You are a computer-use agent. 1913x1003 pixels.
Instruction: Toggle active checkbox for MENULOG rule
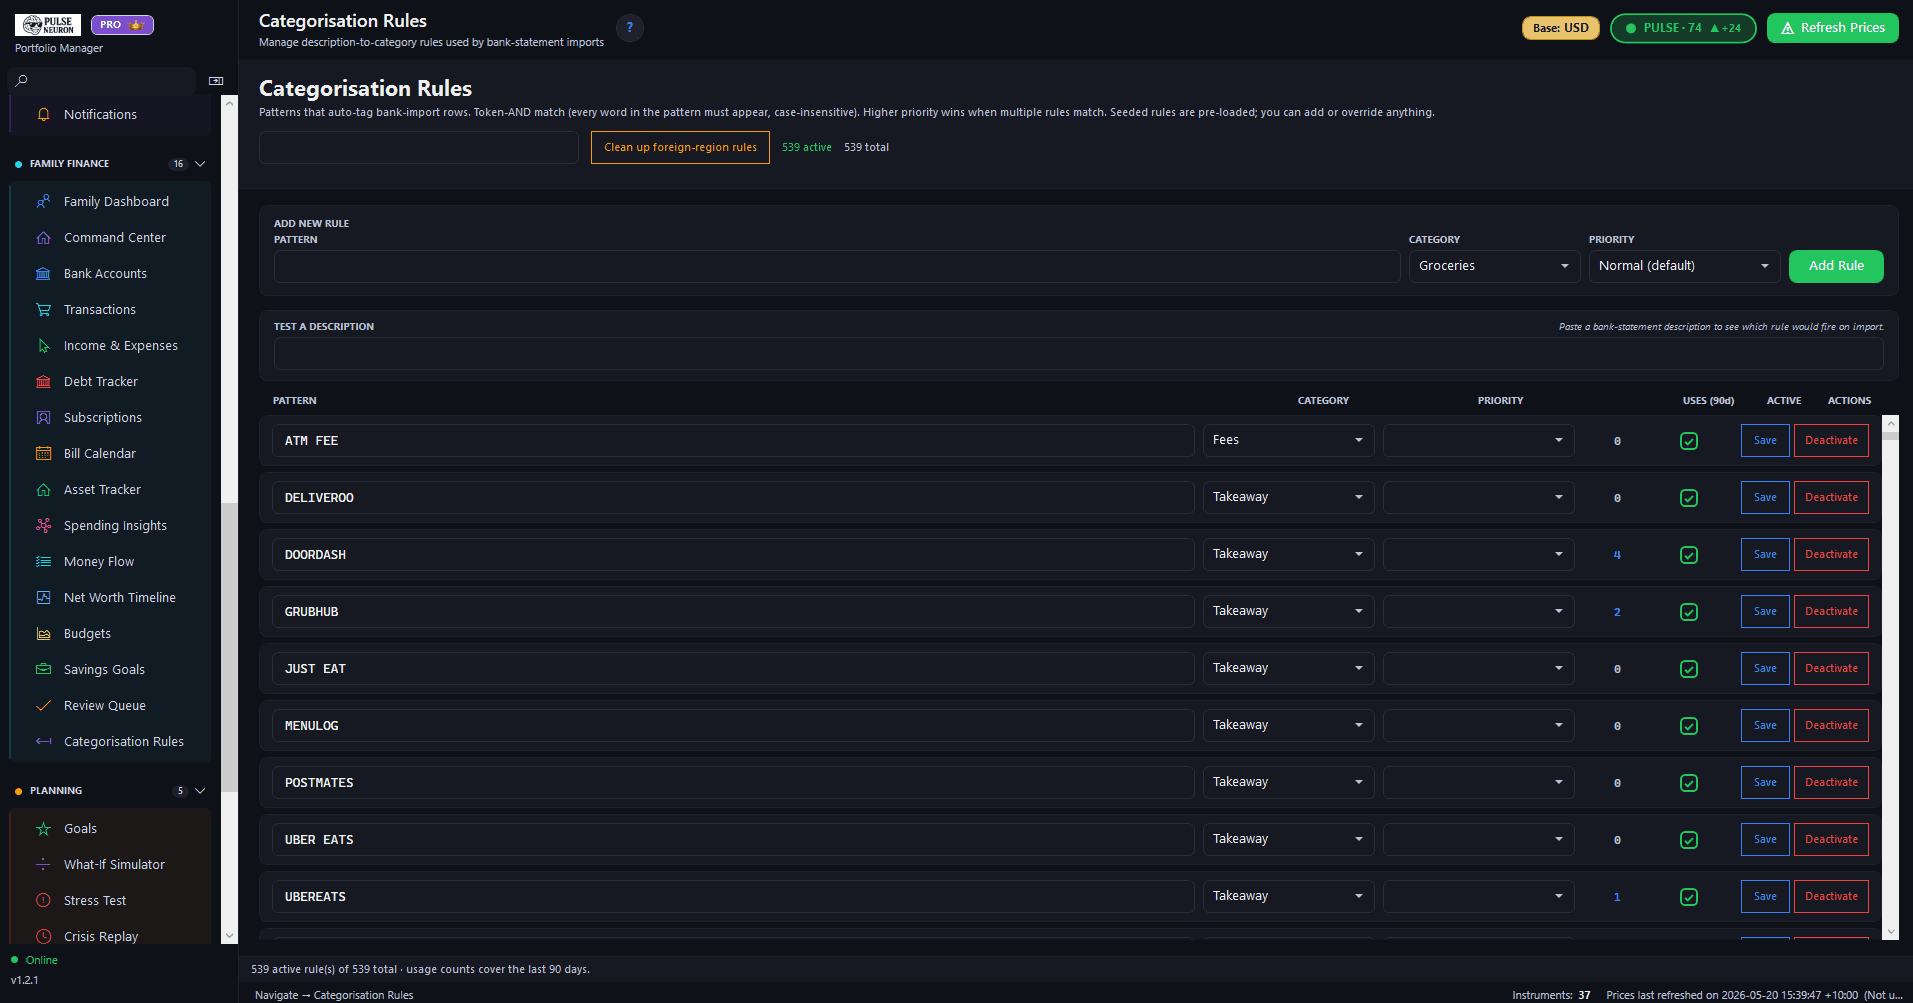[1689, 726]
